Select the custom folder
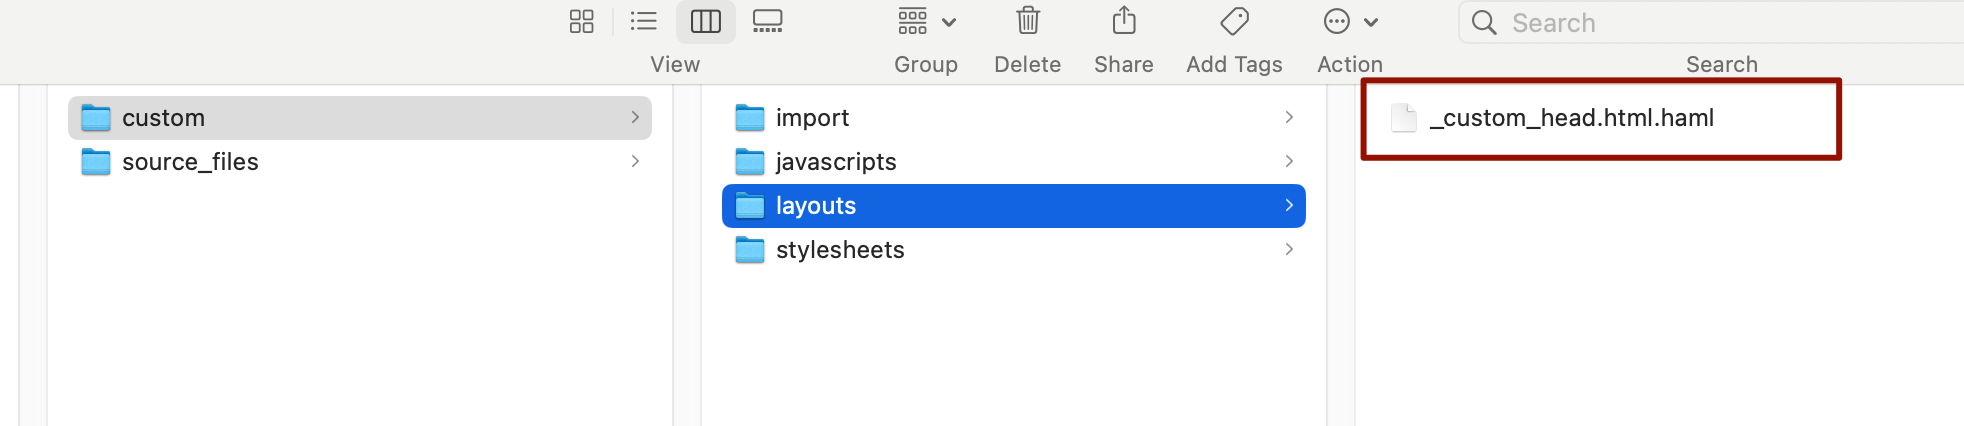 coord(360,118)
